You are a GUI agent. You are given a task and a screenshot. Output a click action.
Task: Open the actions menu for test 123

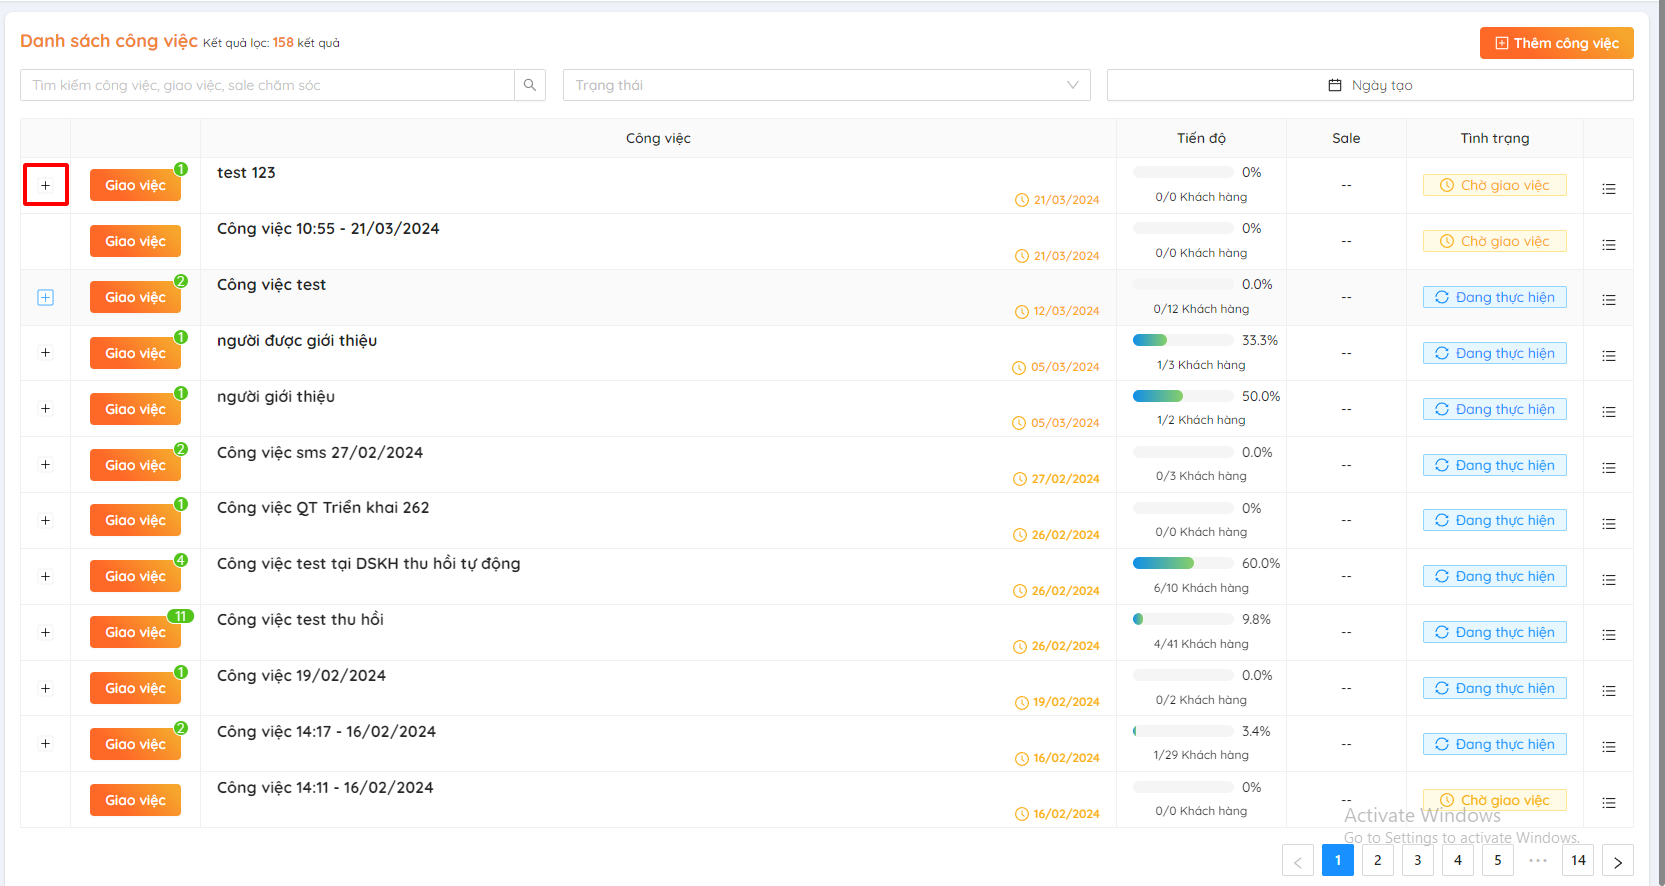click(x=1608, y=188)
